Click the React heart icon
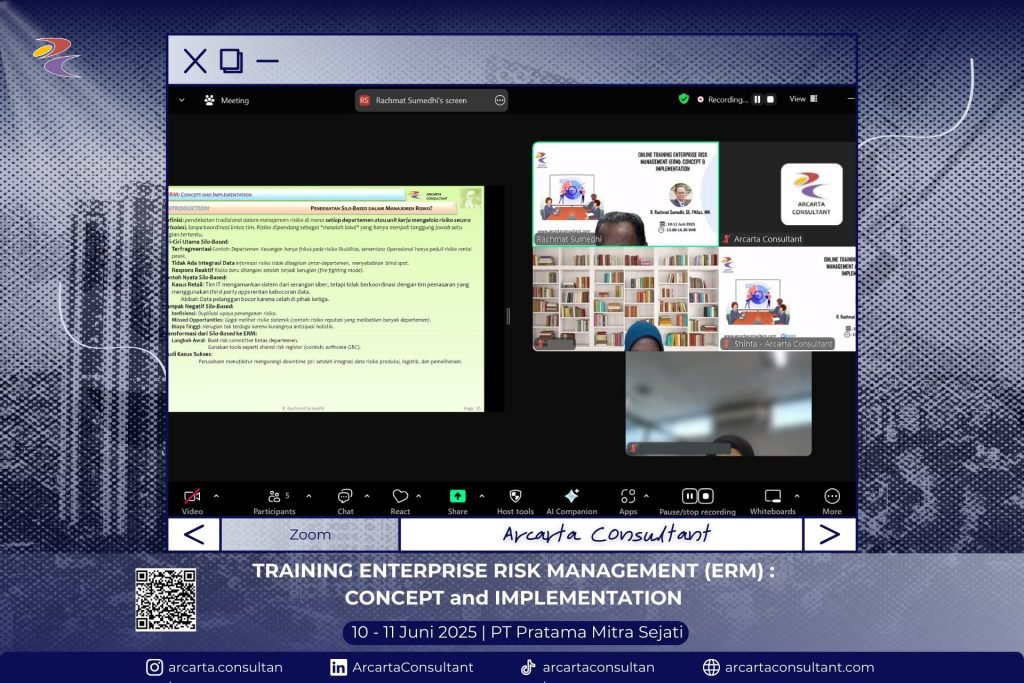 pos(400,497)
